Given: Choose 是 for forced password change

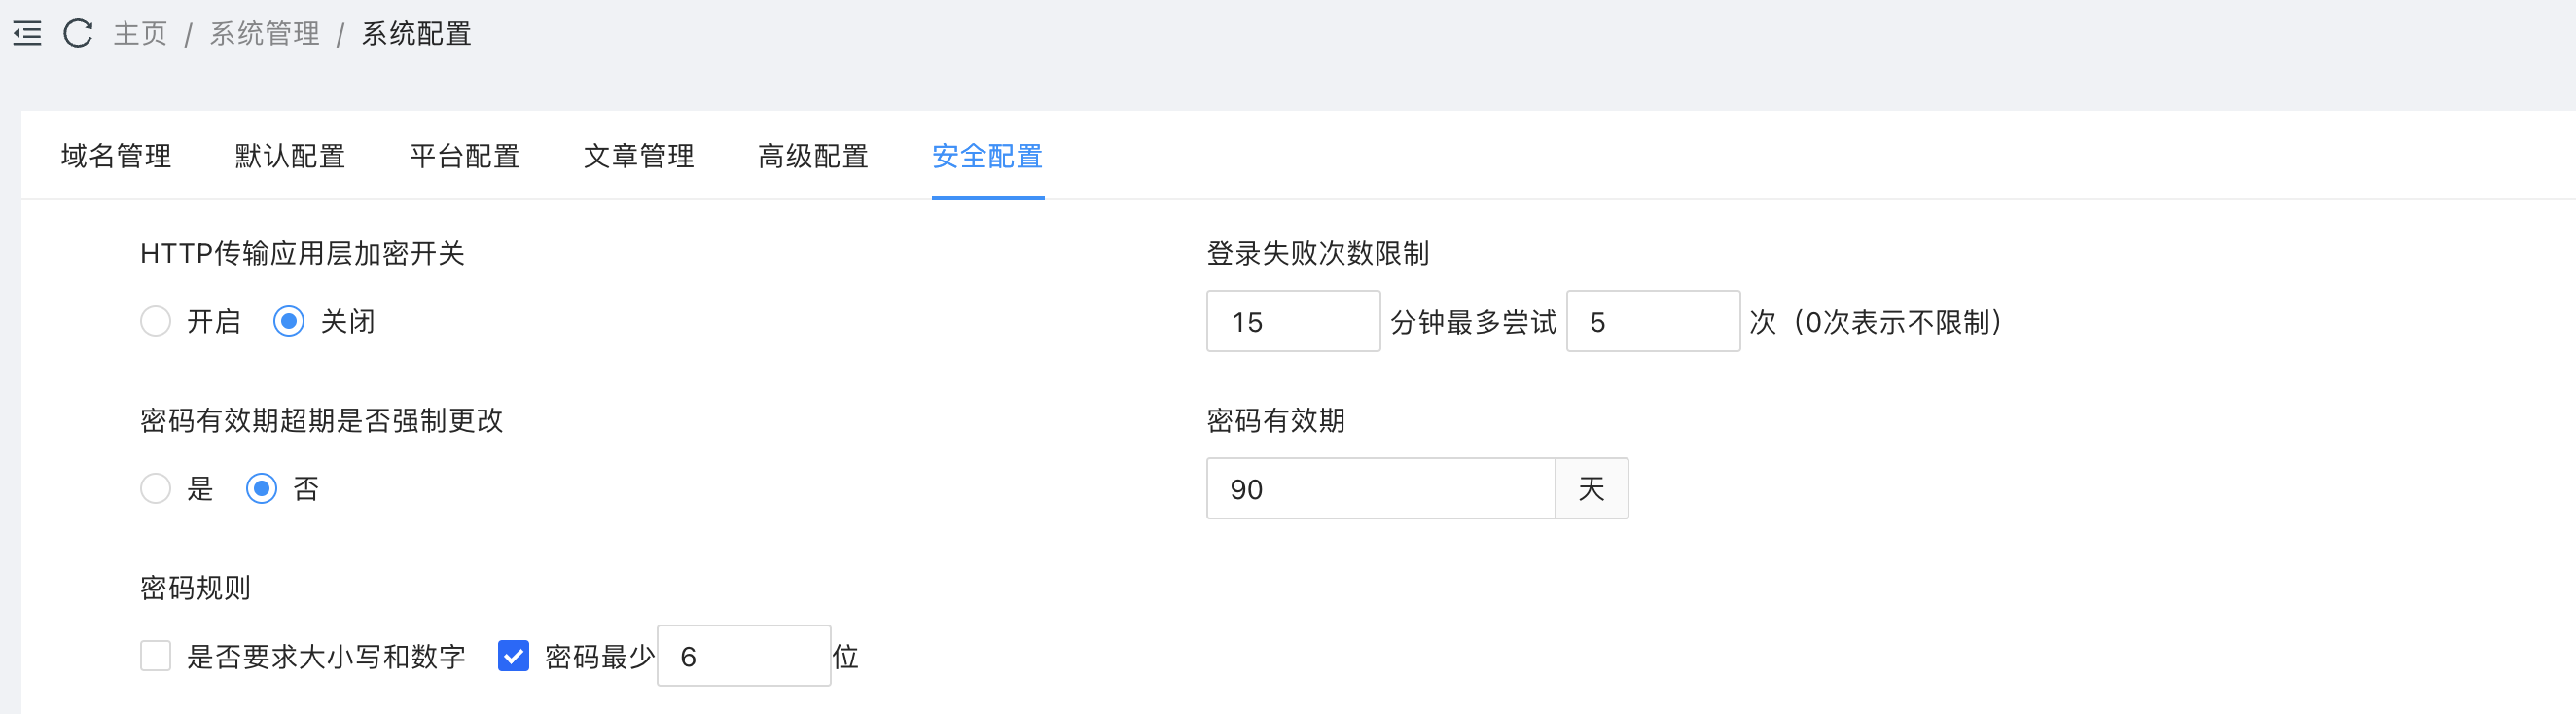Looking at the screenshot, I should 156,489.
